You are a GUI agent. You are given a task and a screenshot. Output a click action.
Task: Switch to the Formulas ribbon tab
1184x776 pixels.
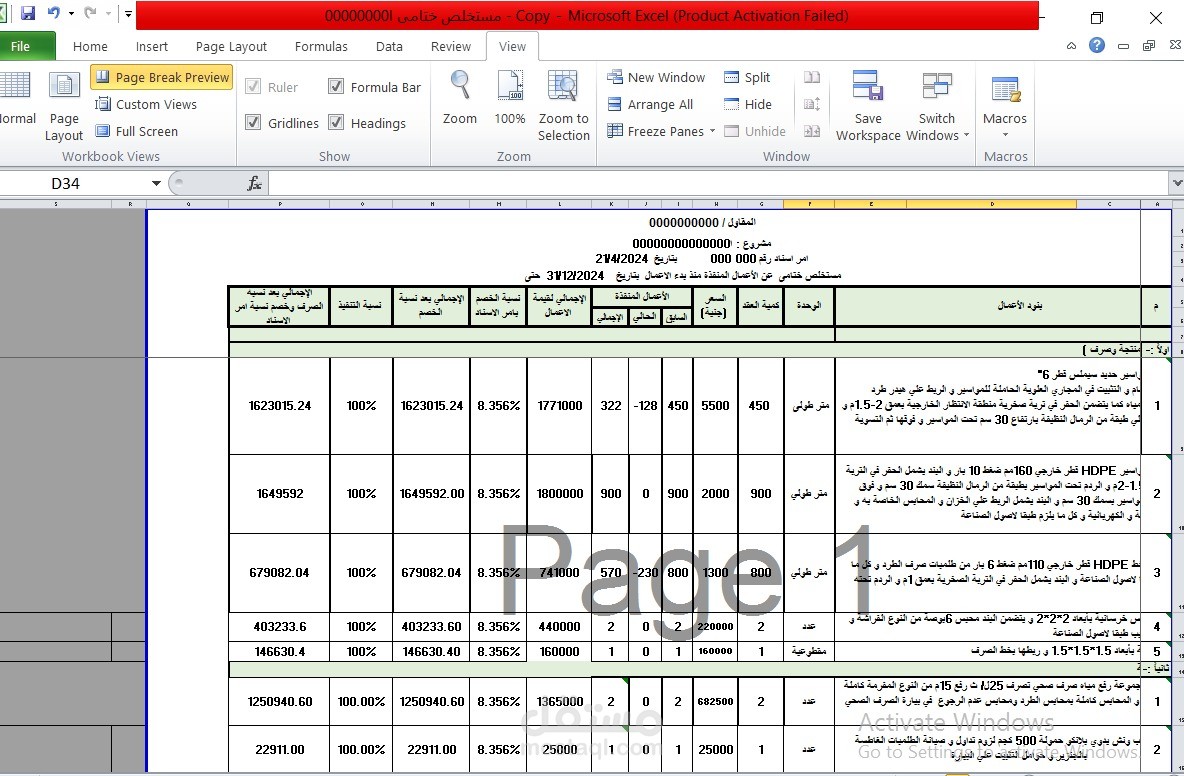point(321,46)
